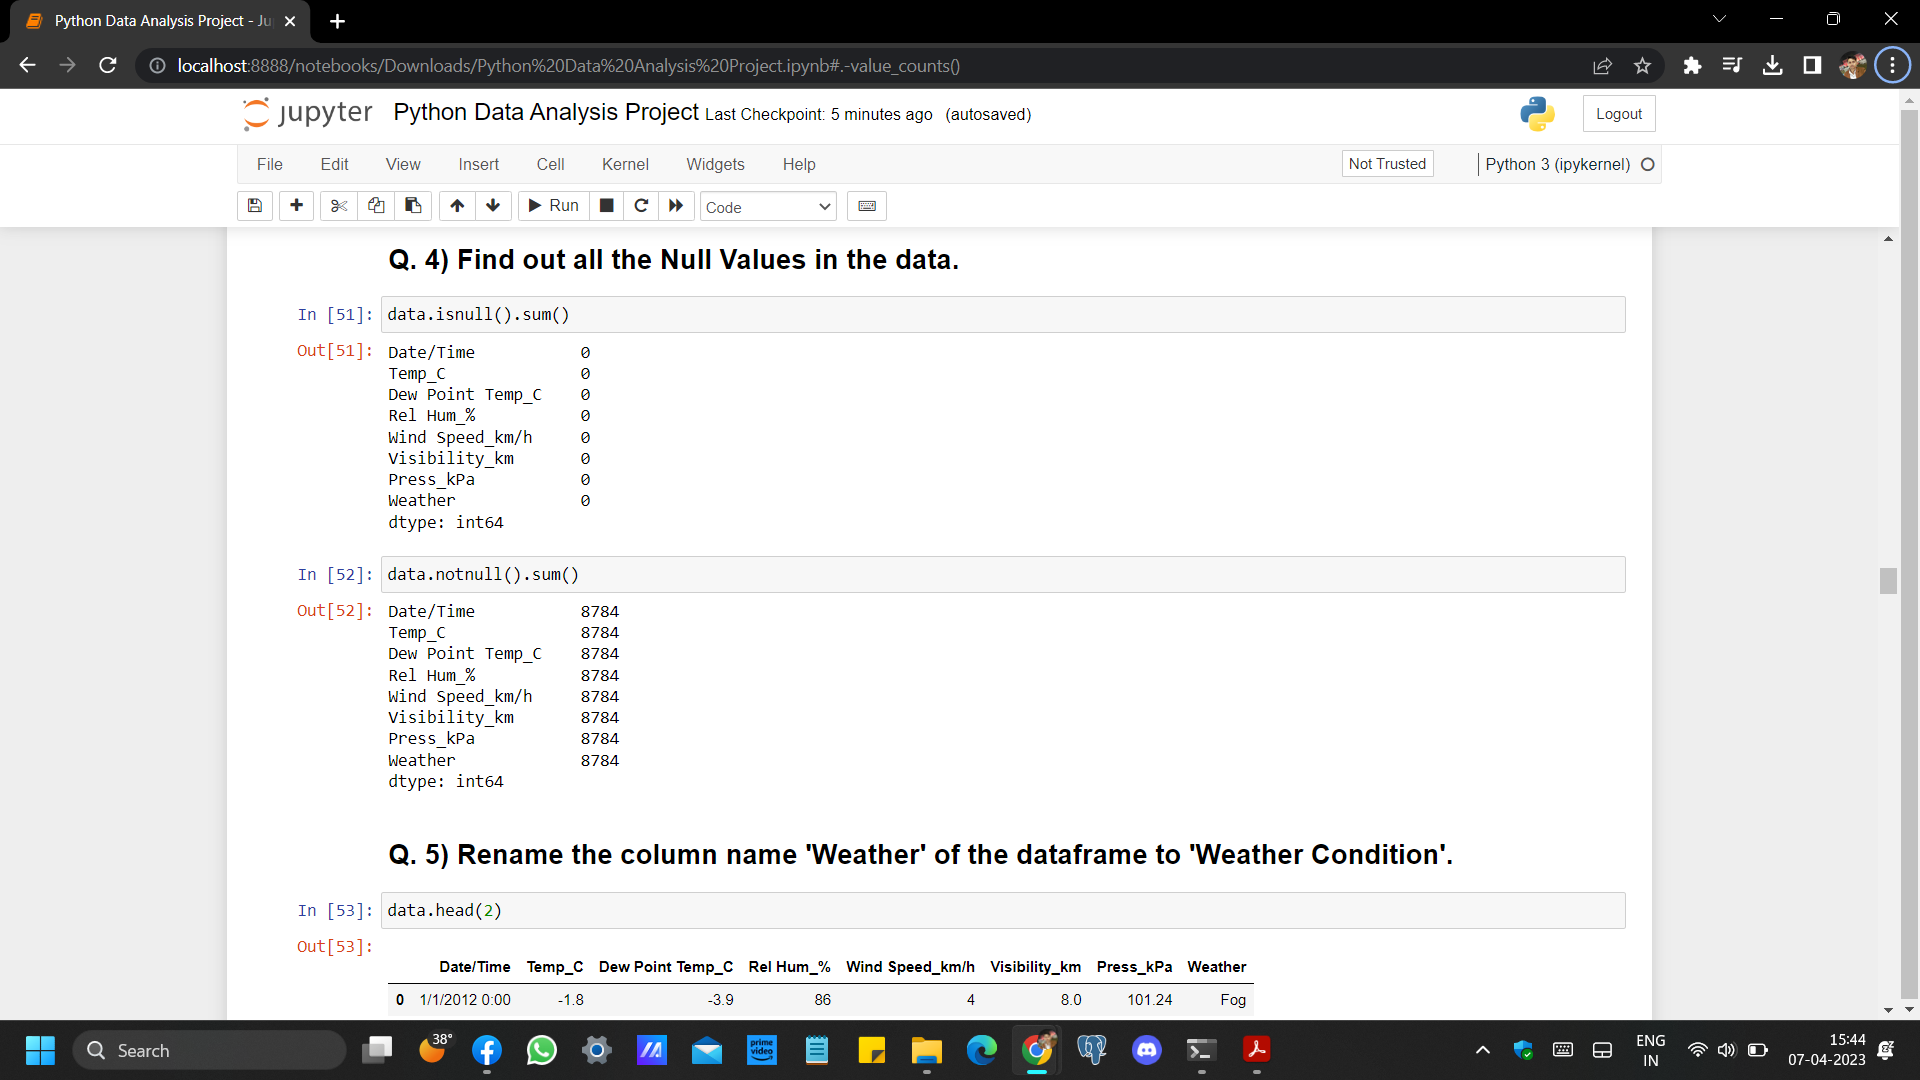Image resolution: width=1920 pixels, height=1080 pixels.
Task: Open the Widgets menu
Action: (x=715, y=164)
